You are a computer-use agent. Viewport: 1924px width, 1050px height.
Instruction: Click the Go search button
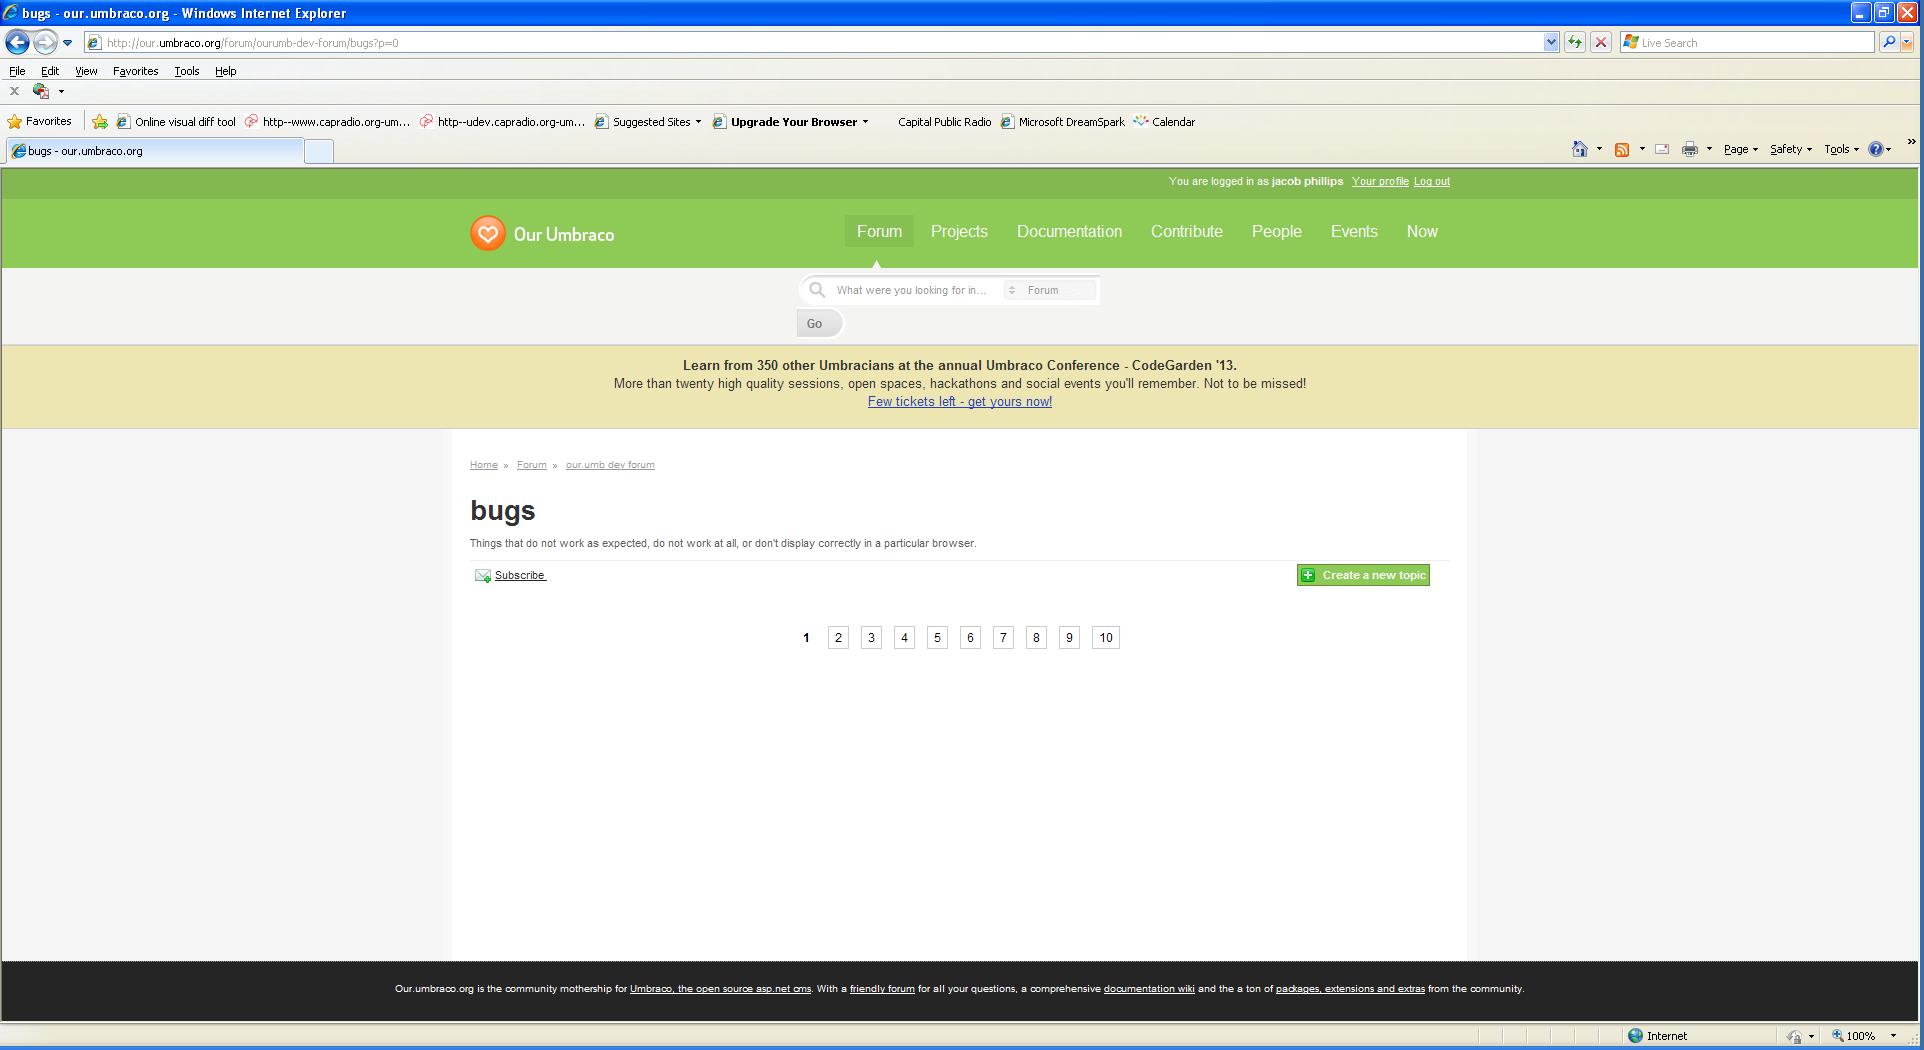[x=819, y=324]
